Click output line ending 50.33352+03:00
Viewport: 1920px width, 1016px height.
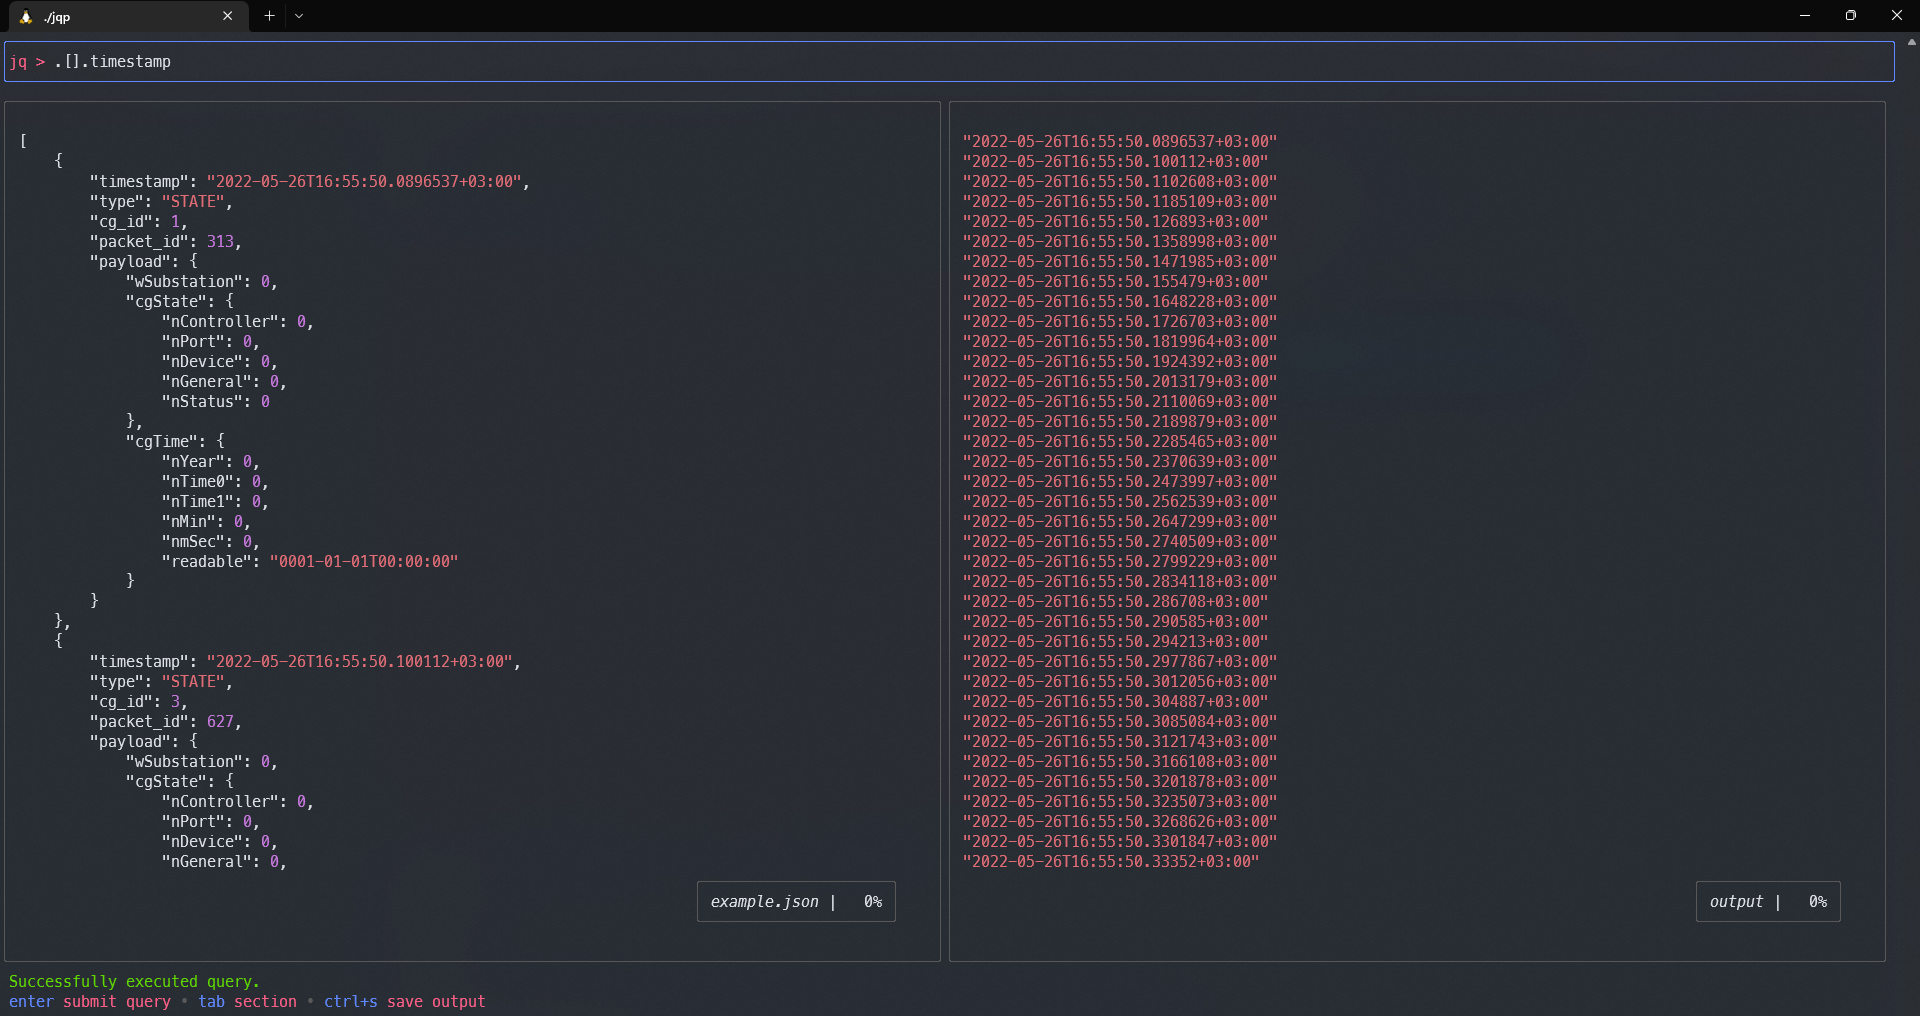pyautogui.click(x=1111, y=861)
